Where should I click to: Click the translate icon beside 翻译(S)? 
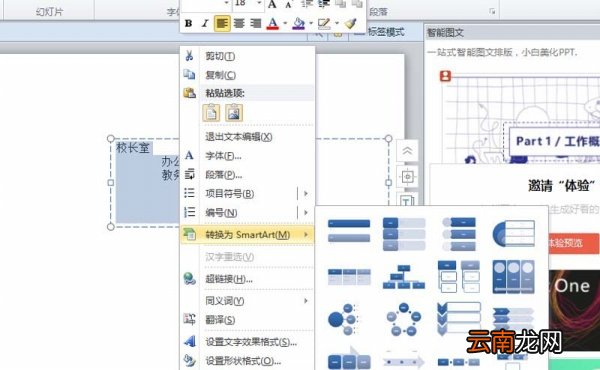click(x=189, y=319)
